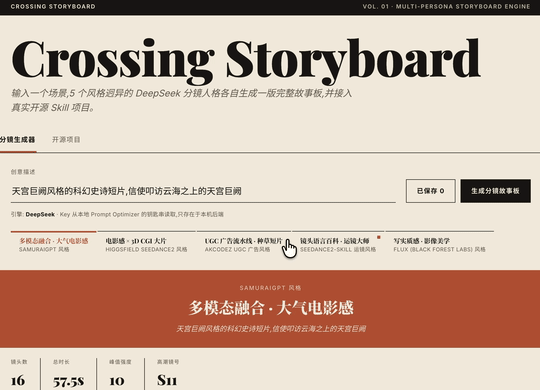Screen dimensions: 540x390
Task: Select the 电影感×3D CGI大片 persona tab
Action: coord(146,245)
